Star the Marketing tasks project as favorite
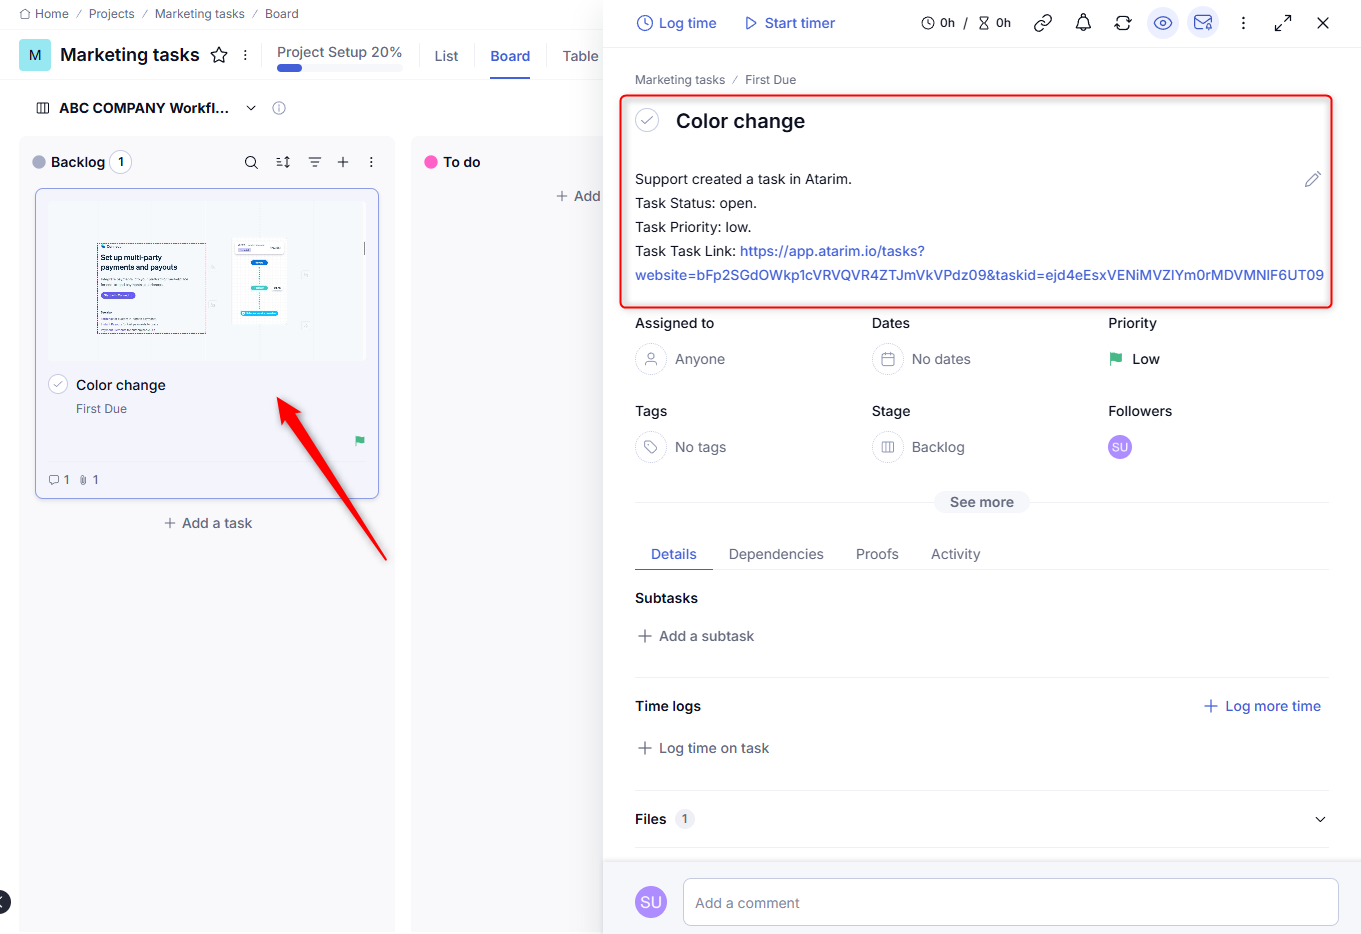Screen dimensions: 1361x934 (219, 55)
